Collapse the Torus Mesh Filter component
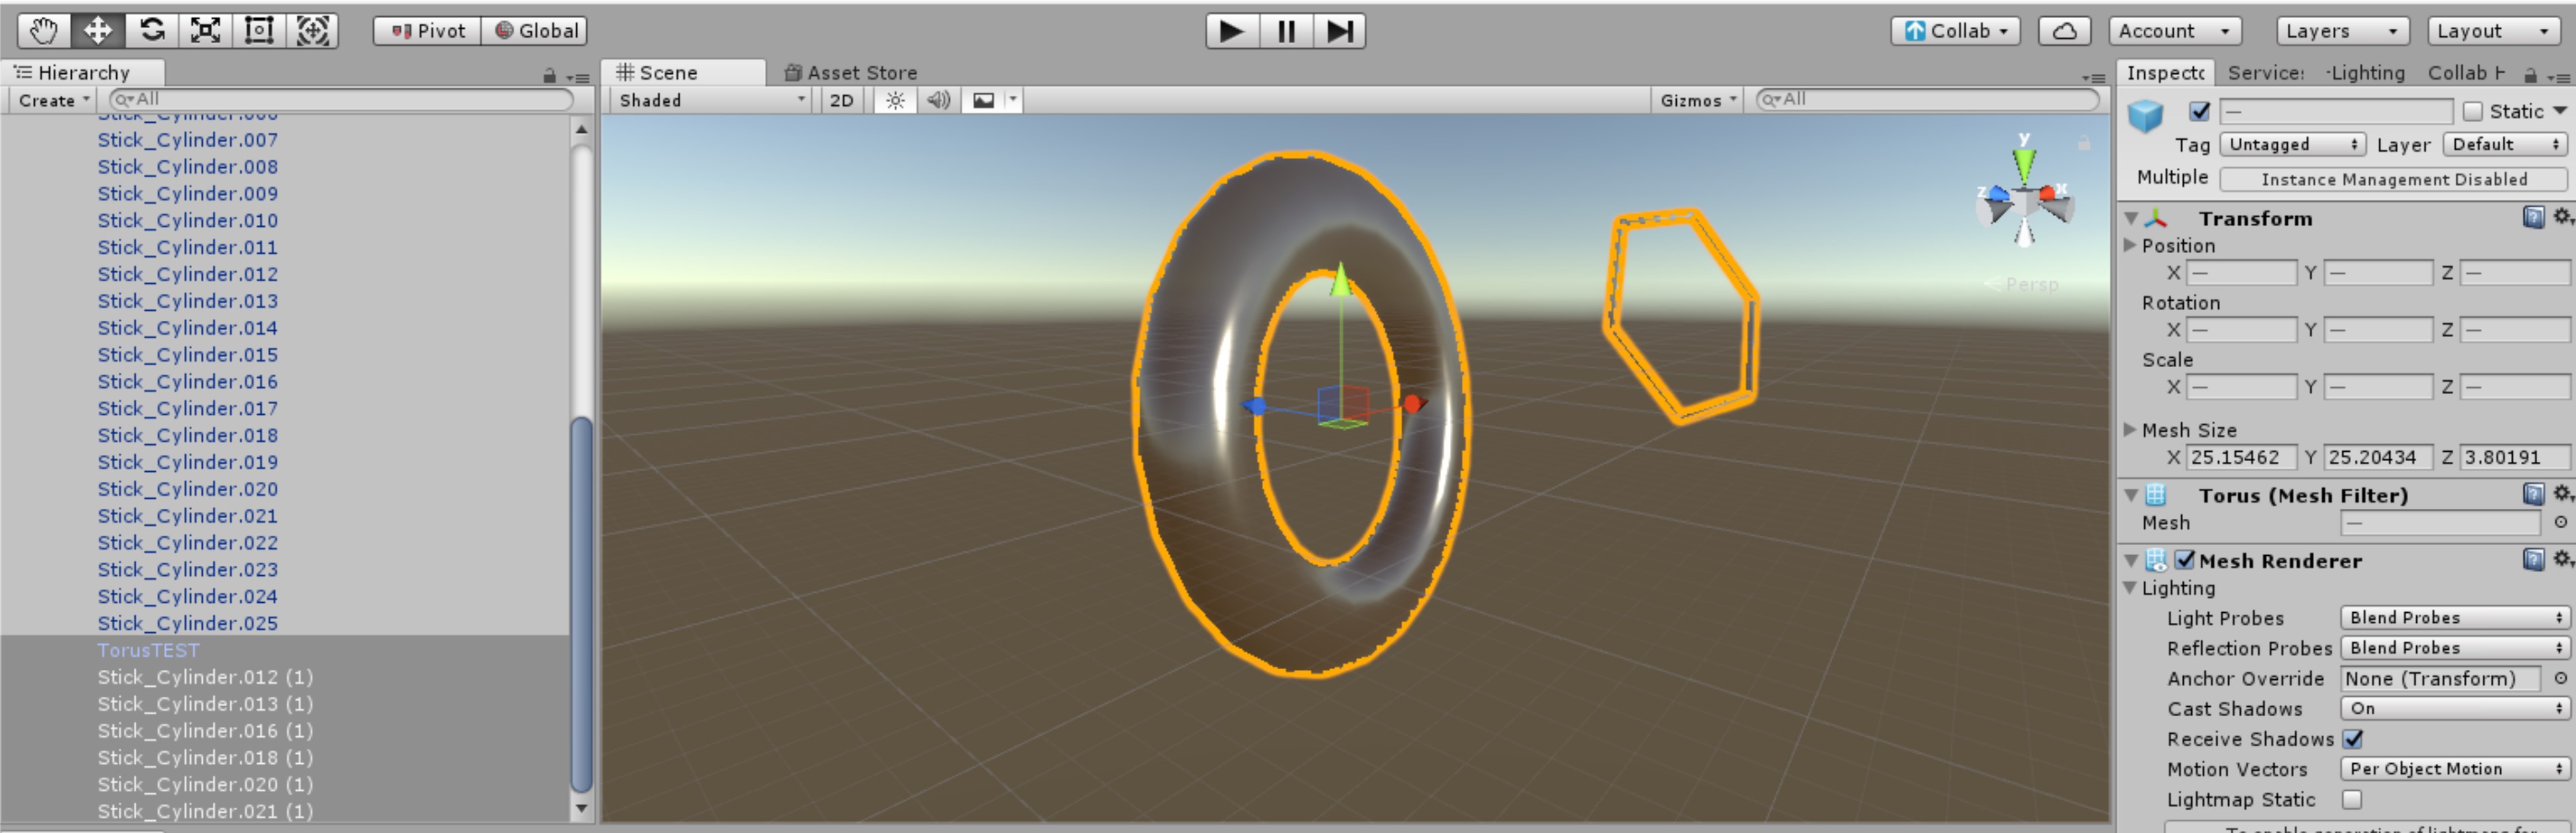 pyautogui.click(x=2131, y=495)
